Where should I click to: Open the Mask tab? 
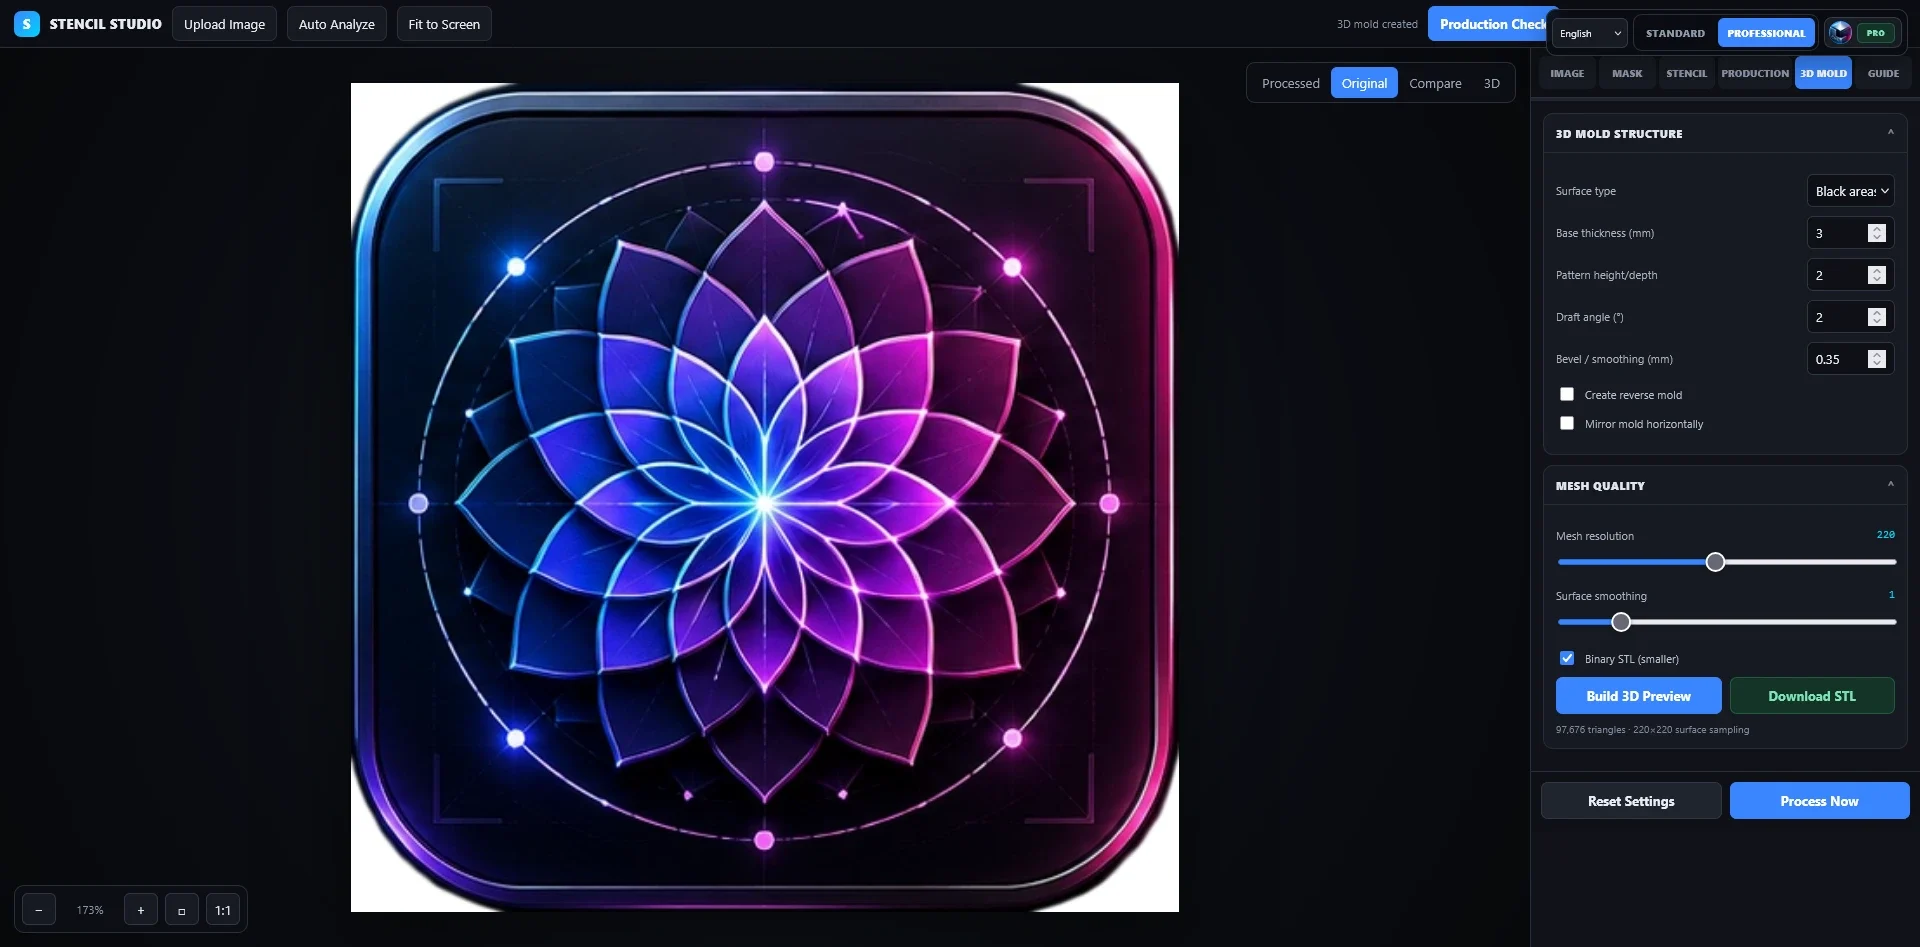tap(1627, 73)
